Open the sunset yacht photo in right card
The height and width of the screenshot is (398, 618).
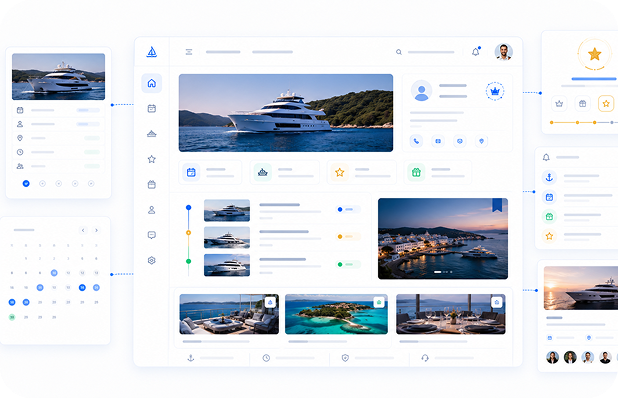coord(581,288)
